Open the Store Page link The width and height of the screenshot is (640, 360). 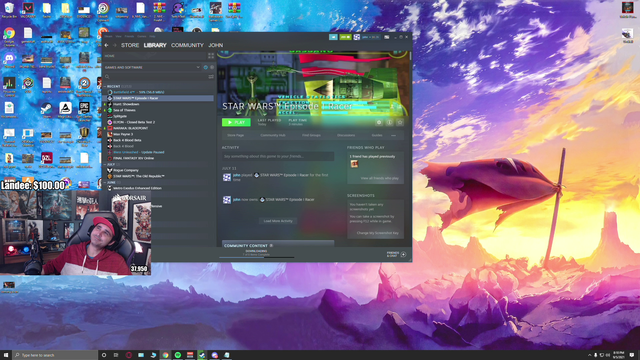click(x=236, y=135)
